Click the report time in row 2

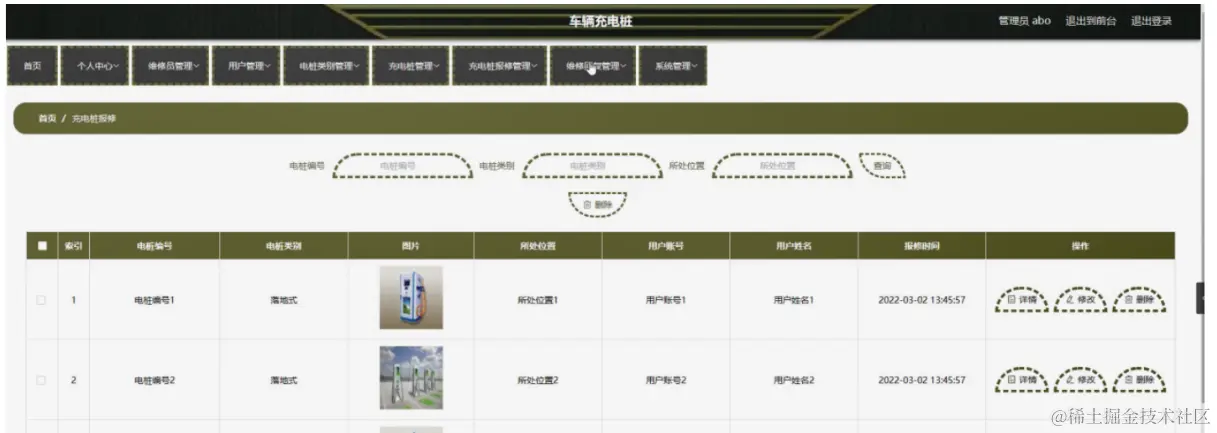tap(922, 380)
